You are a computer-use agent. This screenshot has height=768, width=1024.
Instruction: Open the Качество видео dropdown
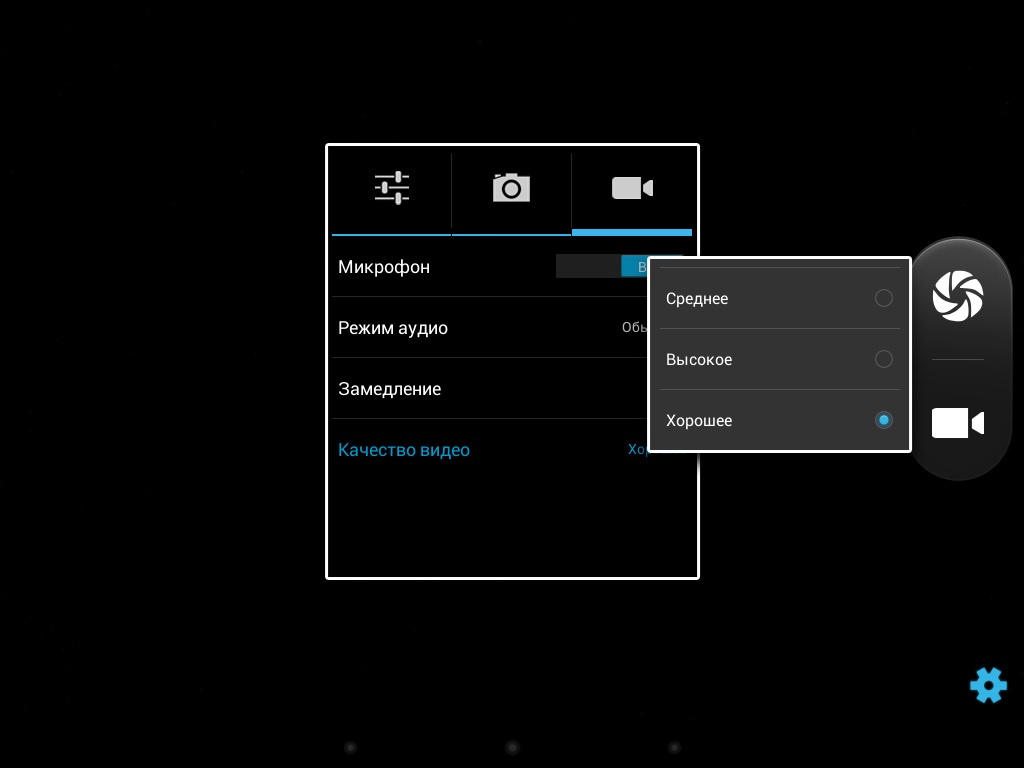click(x=404, y=450)
